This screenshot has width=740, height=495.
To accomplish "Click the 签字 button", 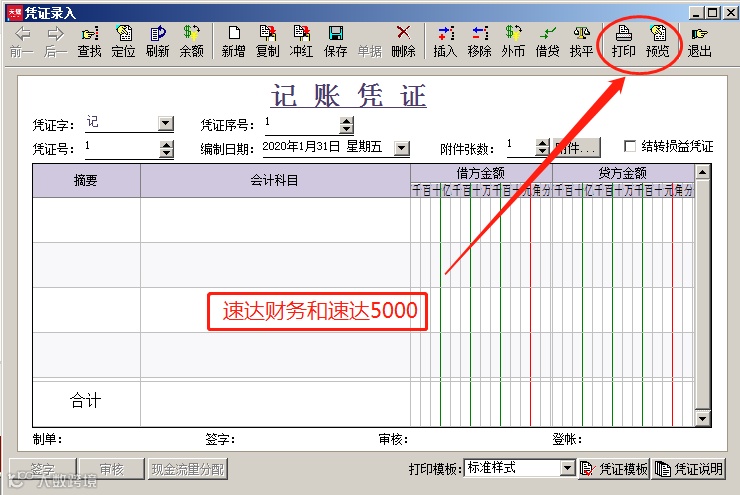I will click(x=42, y=469).
